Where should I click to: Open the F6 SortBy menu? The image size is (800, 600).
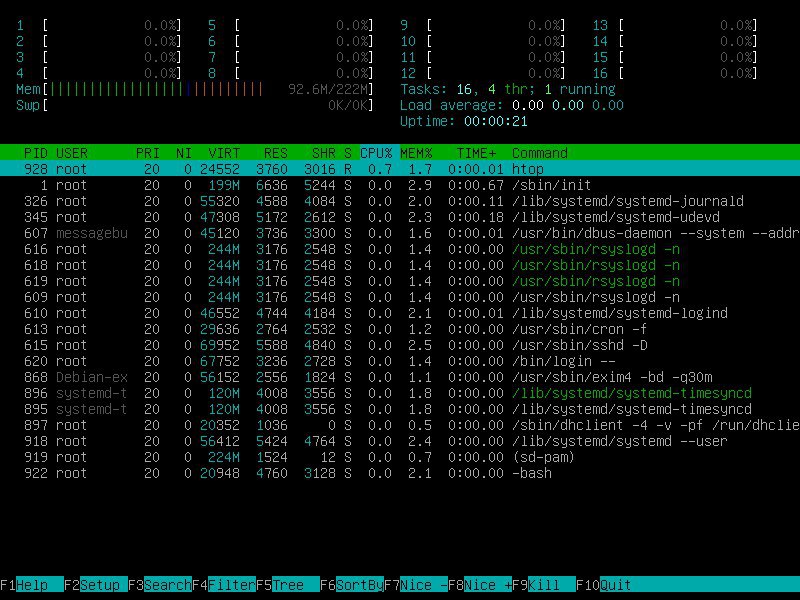click(x=352, y=585)
